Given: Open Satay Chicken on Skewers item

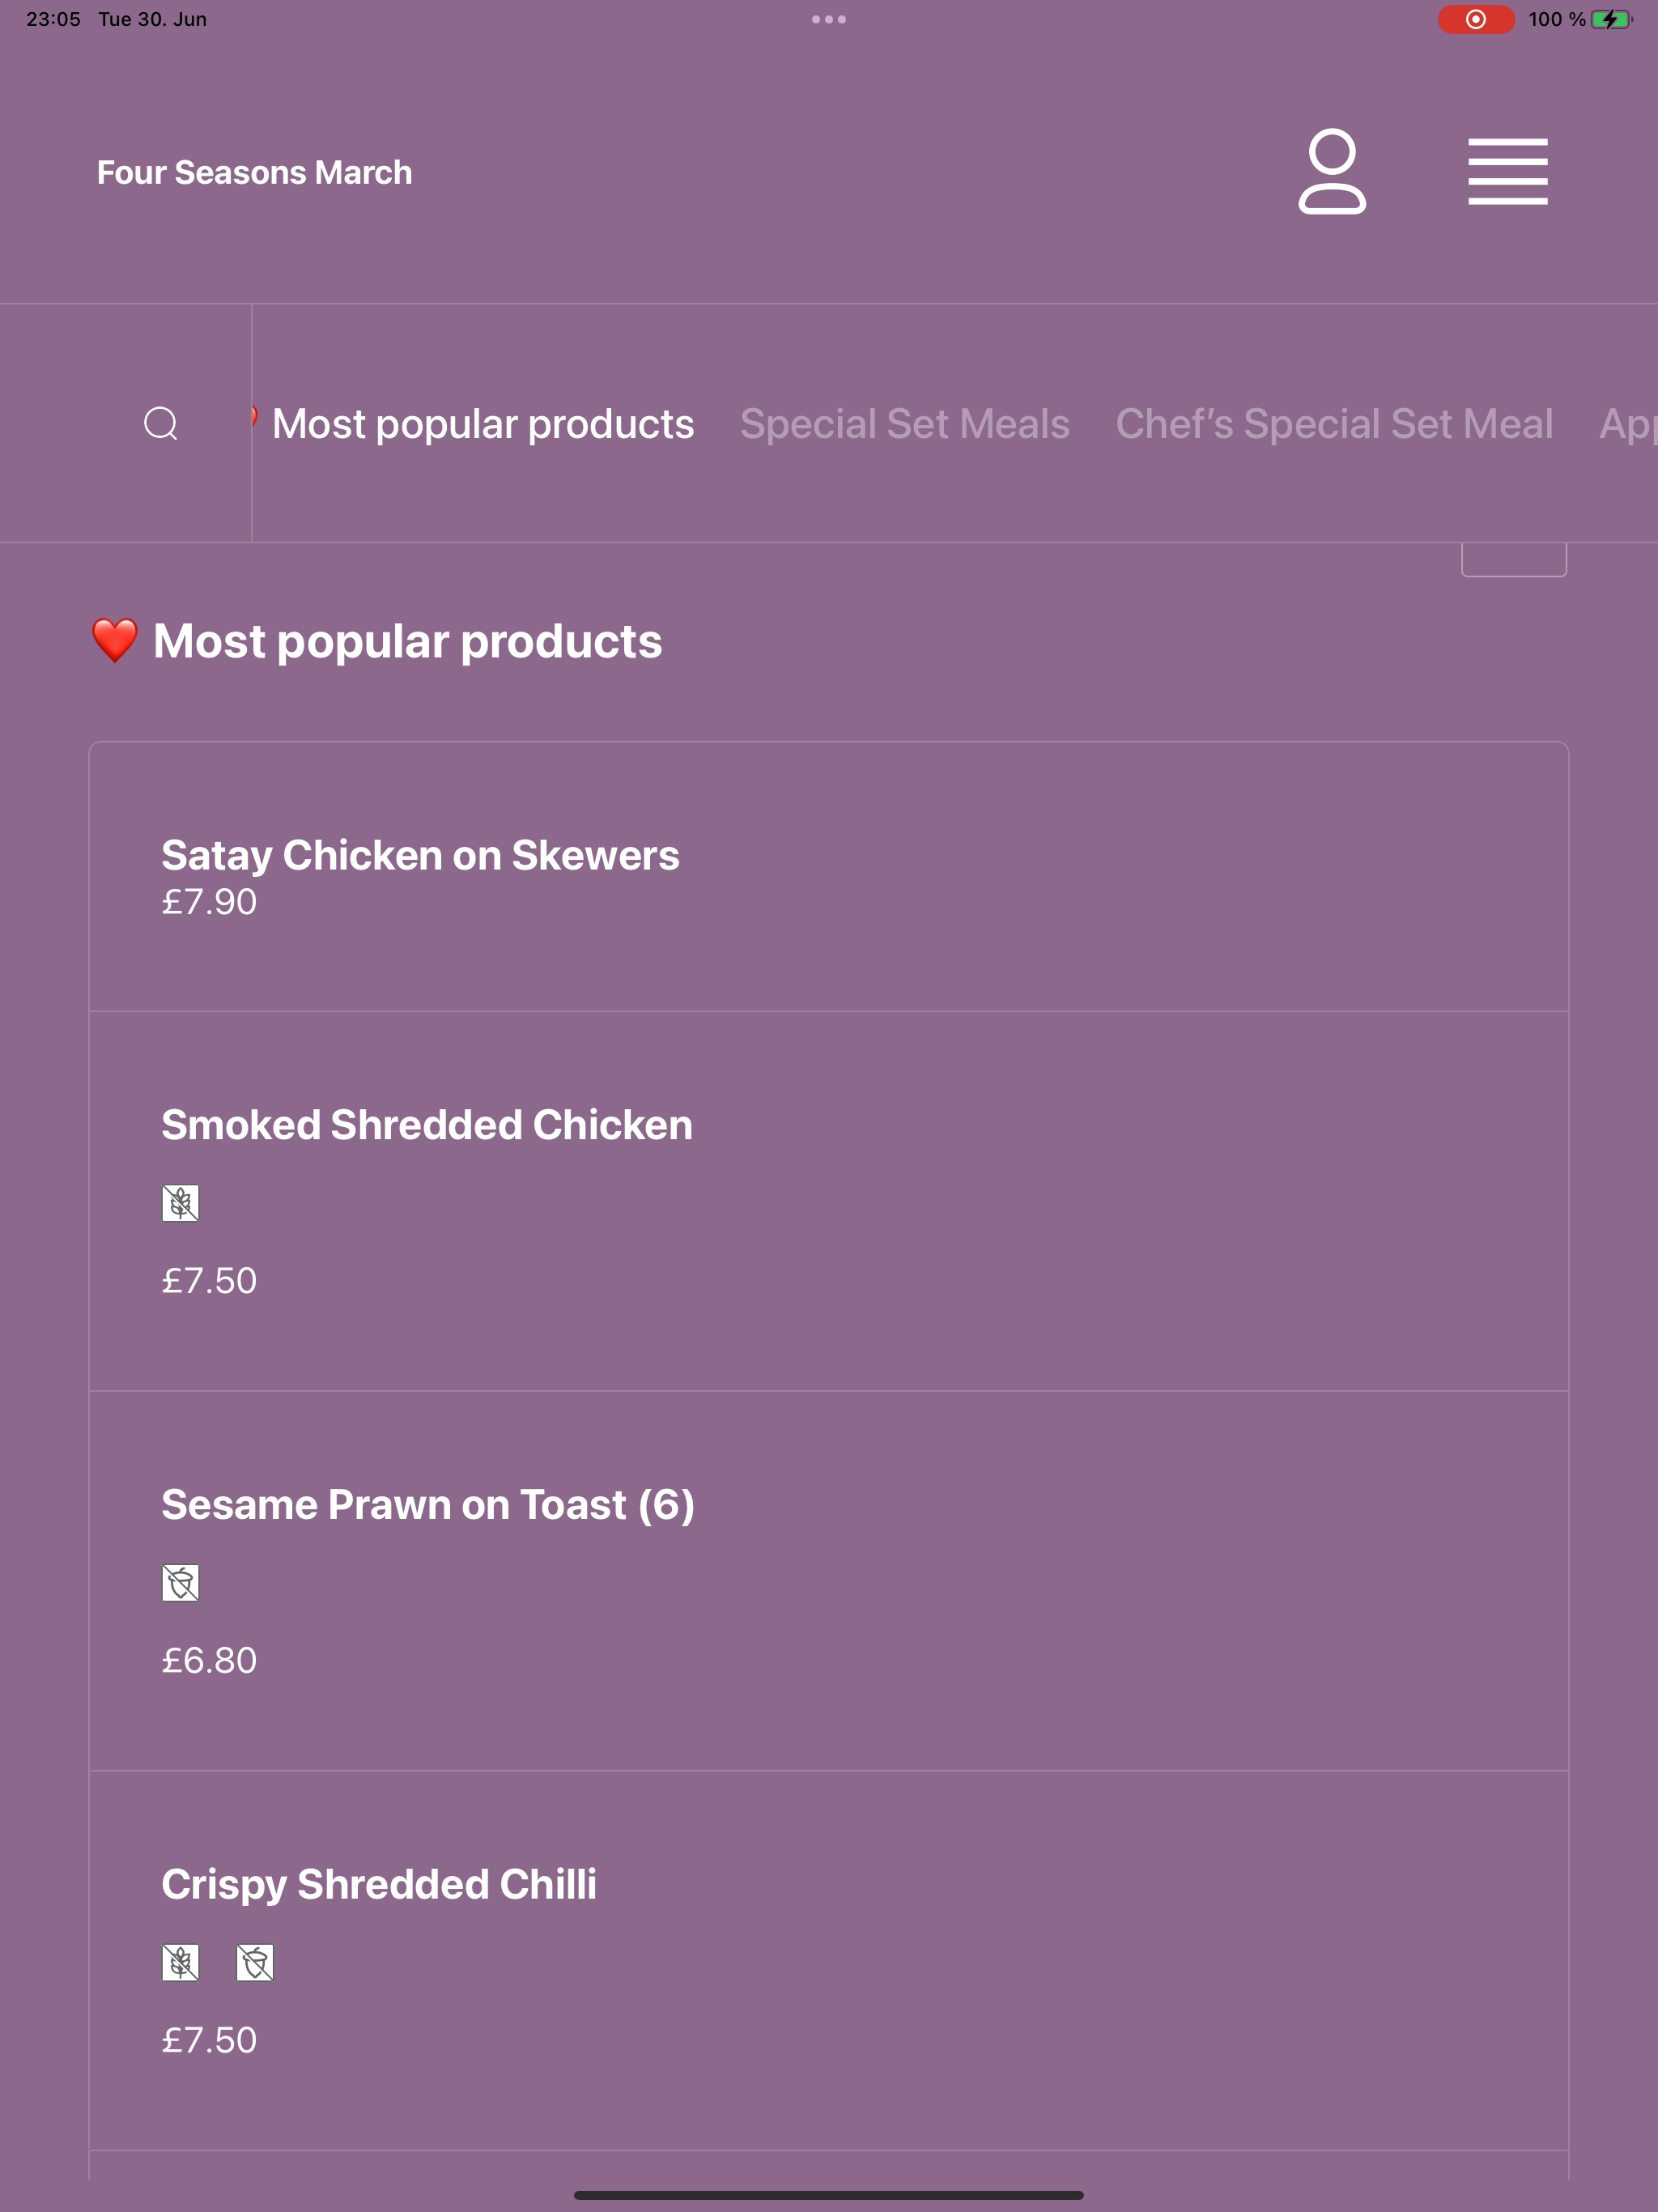Looking at the screenshot, I should pos(829,877).
